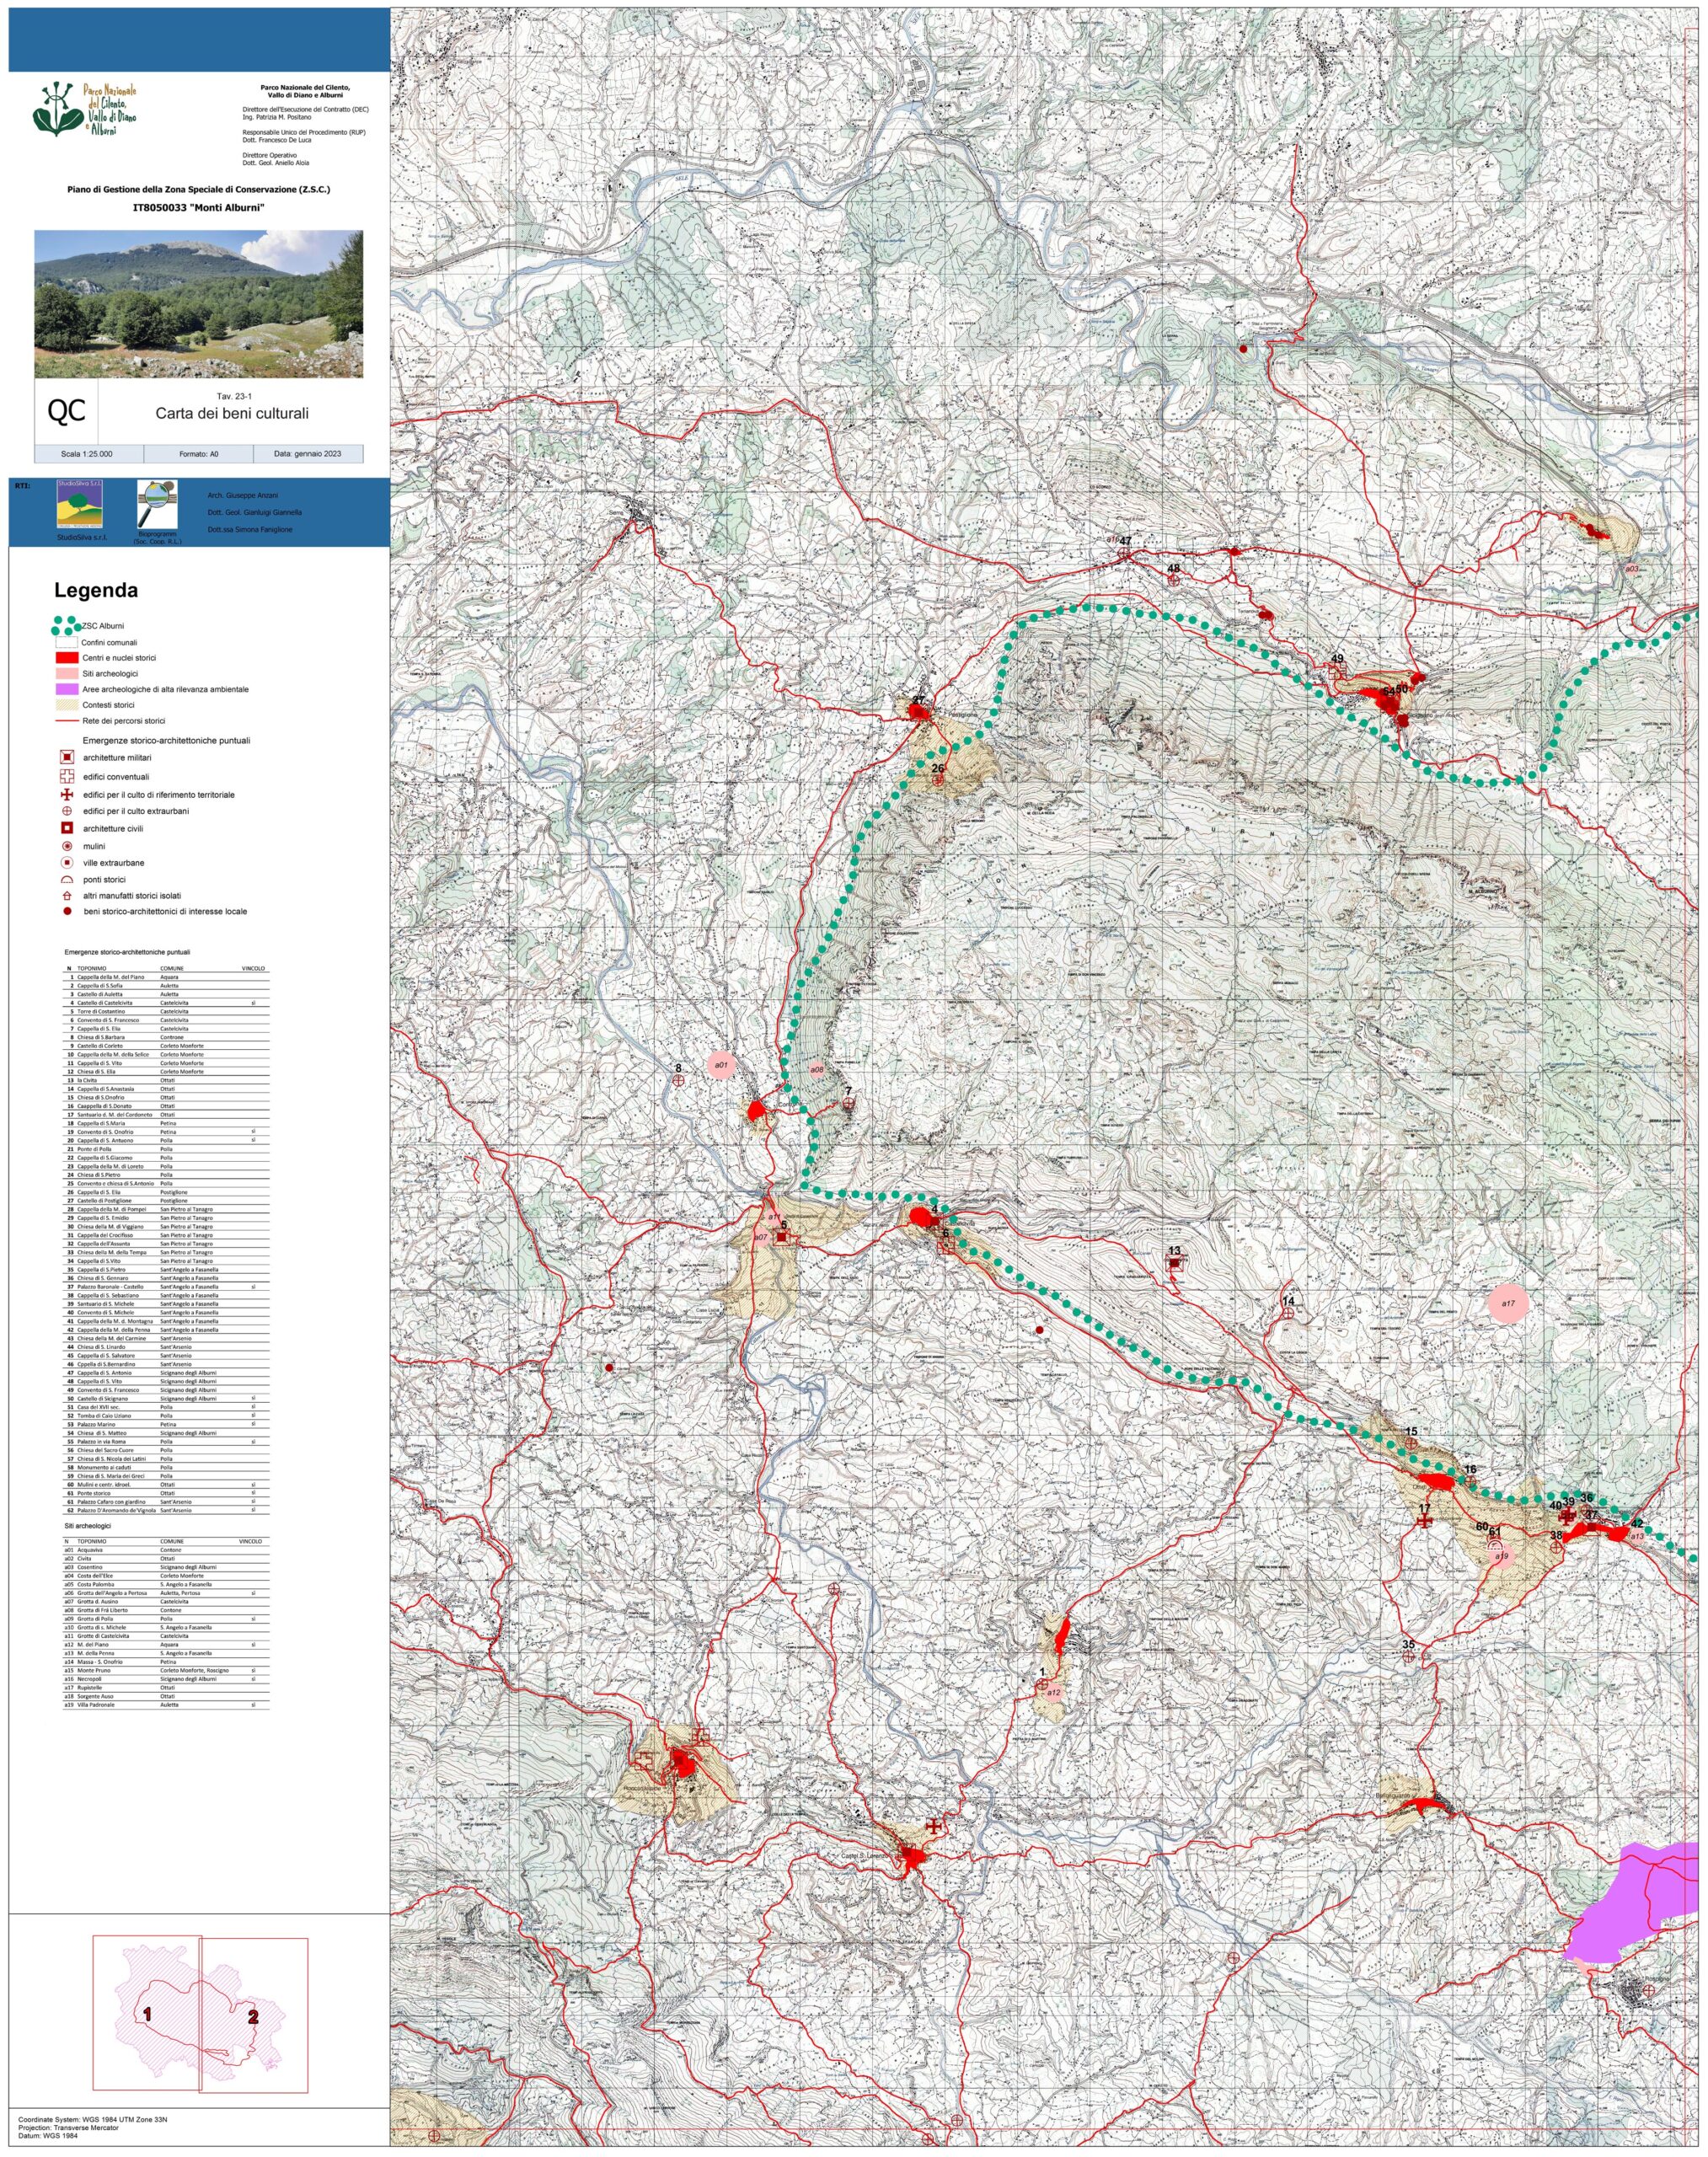This screenshot has width=1708, height=2157.
Task: Click the Bioprogramm magnifier logo
Action: click(158, 504)
